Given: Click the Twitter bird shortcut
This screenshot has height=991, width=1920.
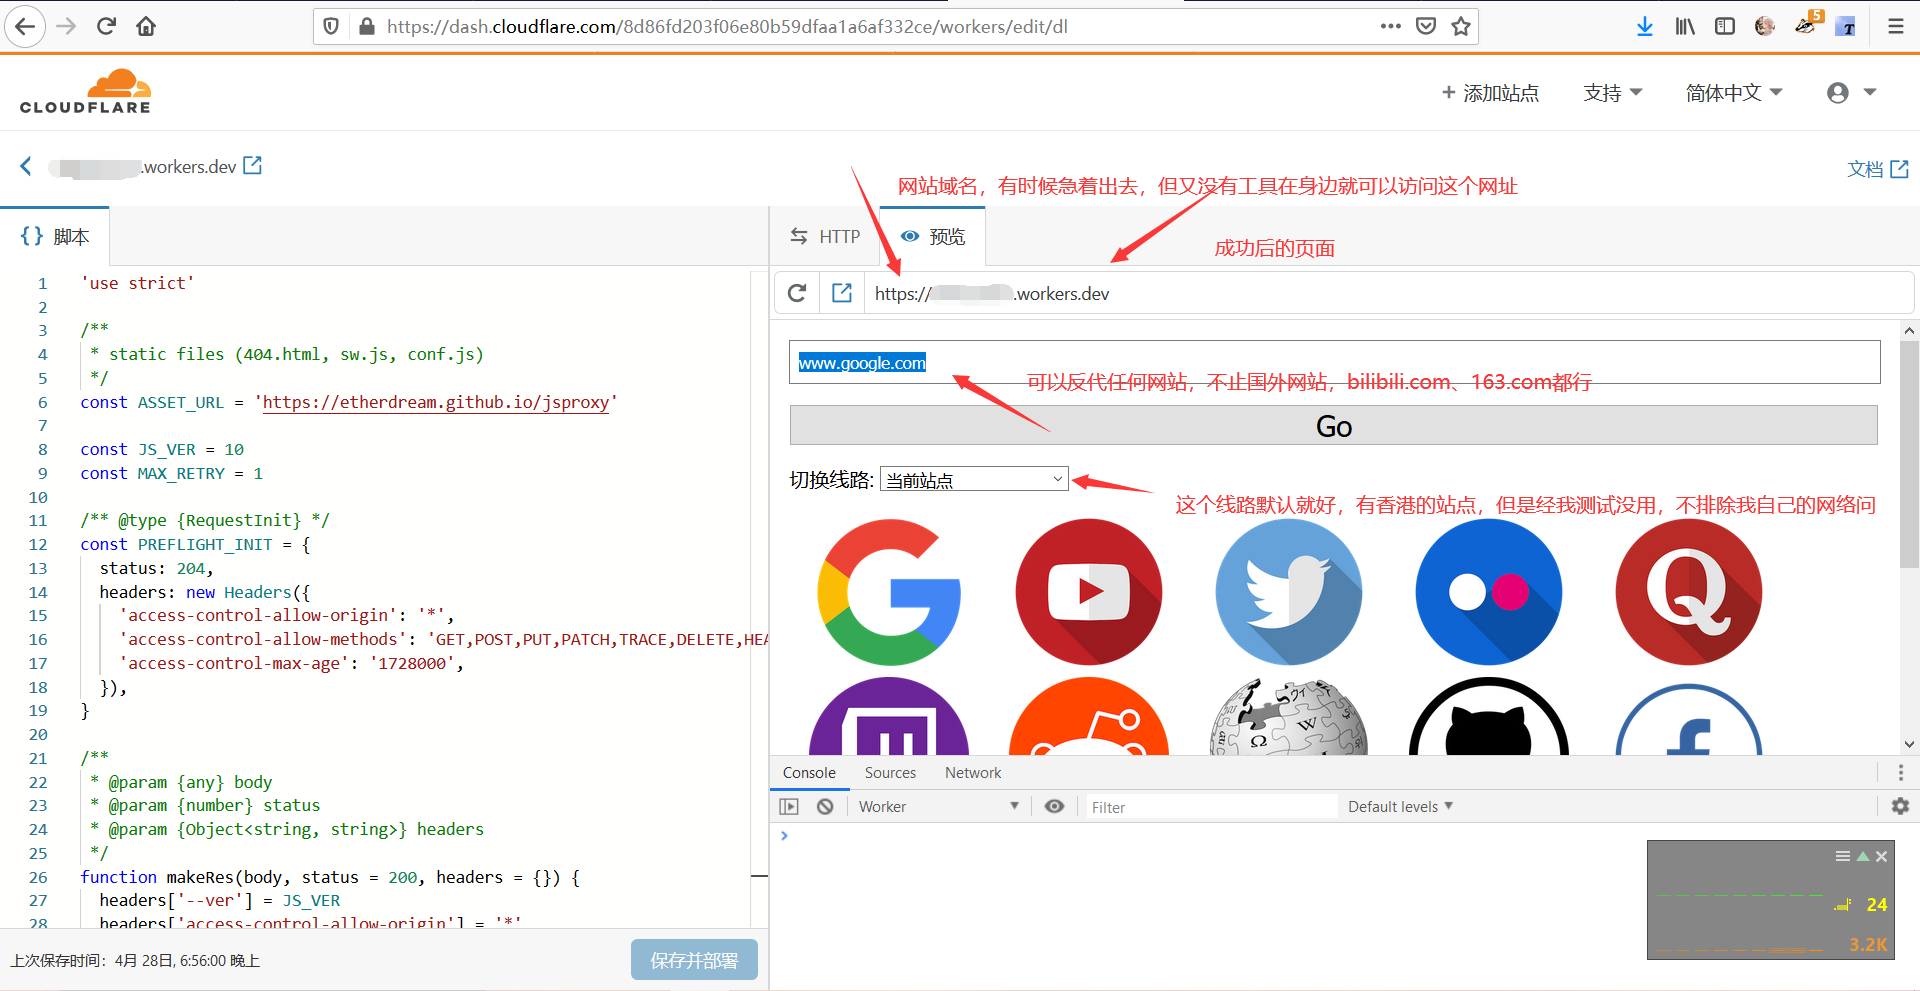Looking at the screenshot, I should [1289, 592].
